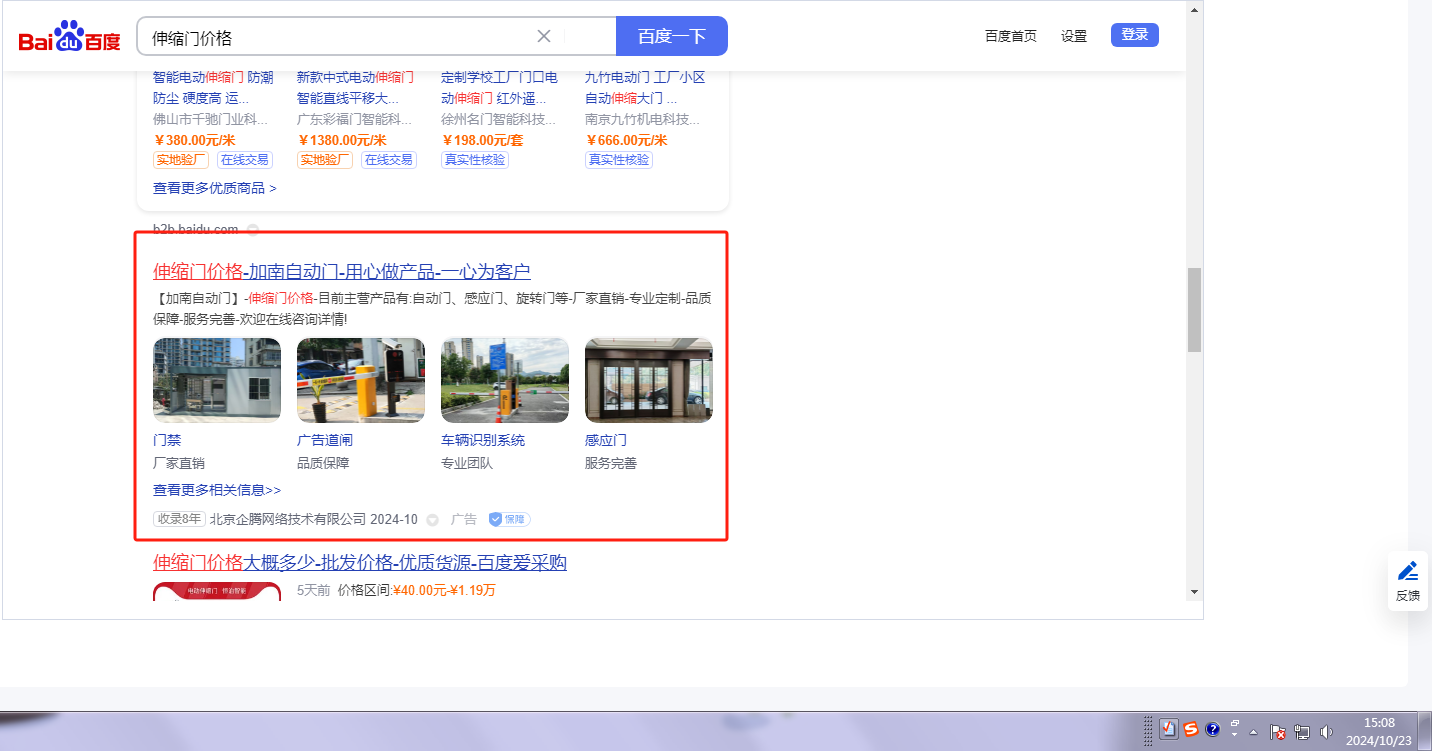Image resolution: width=1432 pixels, height=751 pixels.
Task: Click the Baidu logo
Action: pos(69,38)
